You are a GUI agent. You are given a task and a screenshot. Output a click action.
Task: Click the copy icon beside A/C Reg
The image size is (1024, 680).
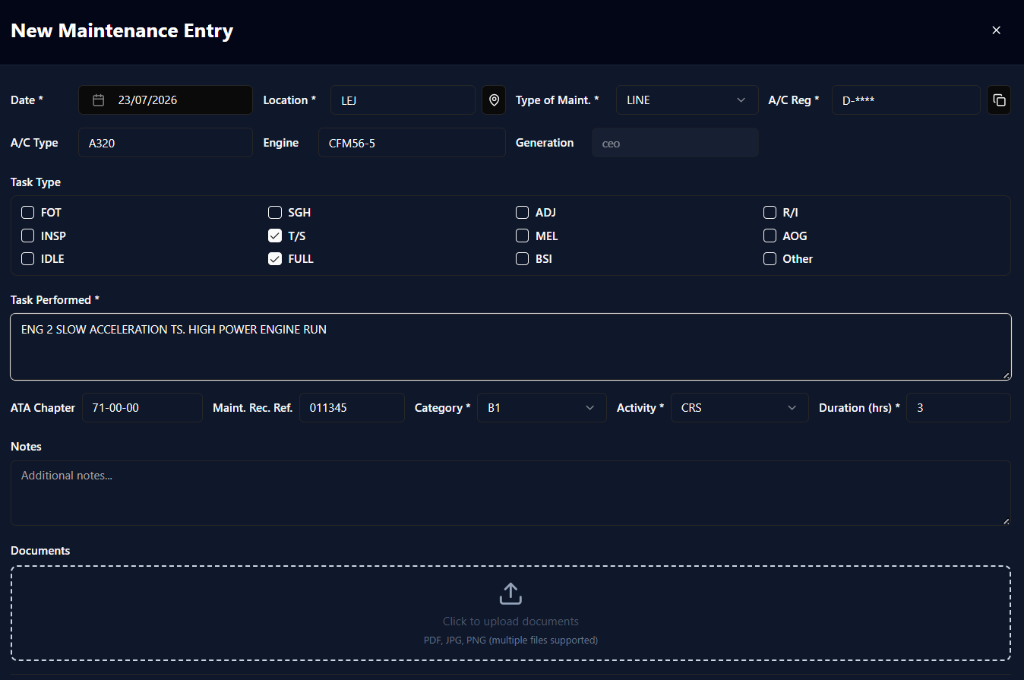(x=999, y=100)
